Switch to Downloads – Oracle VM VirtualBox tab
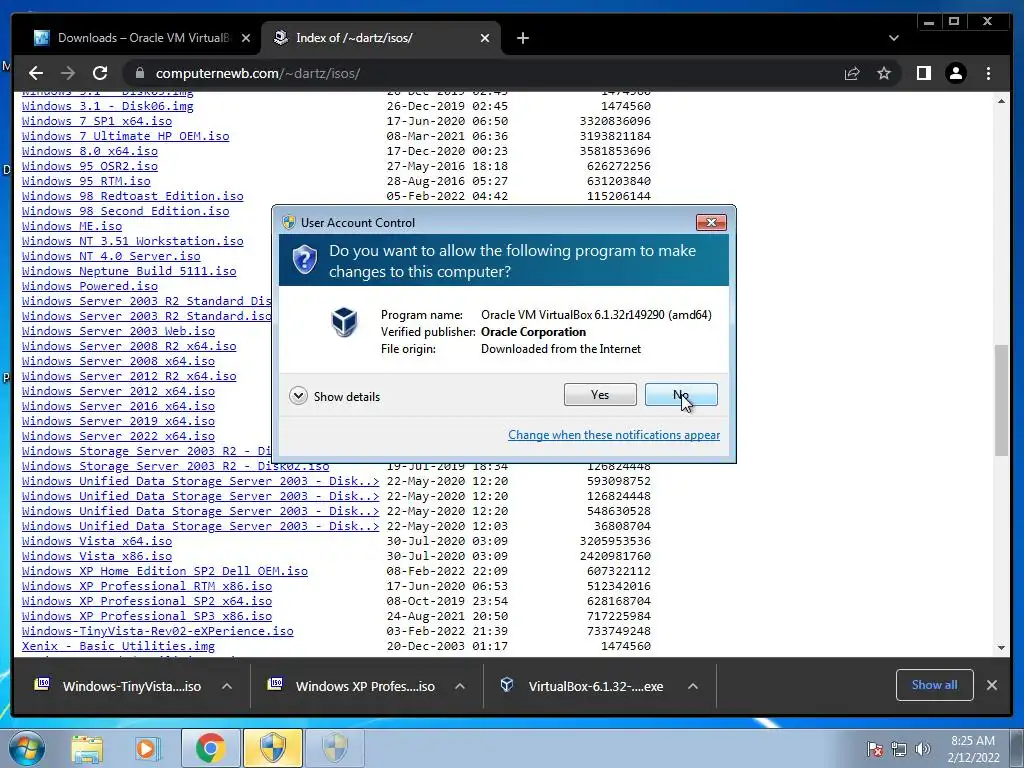Viewport: 1024px width, 768px height. click(142, 38)
